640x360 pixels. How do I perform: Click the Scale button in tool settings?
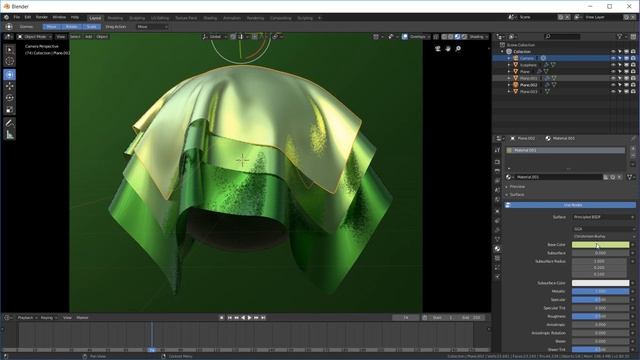tap(91, 27)
